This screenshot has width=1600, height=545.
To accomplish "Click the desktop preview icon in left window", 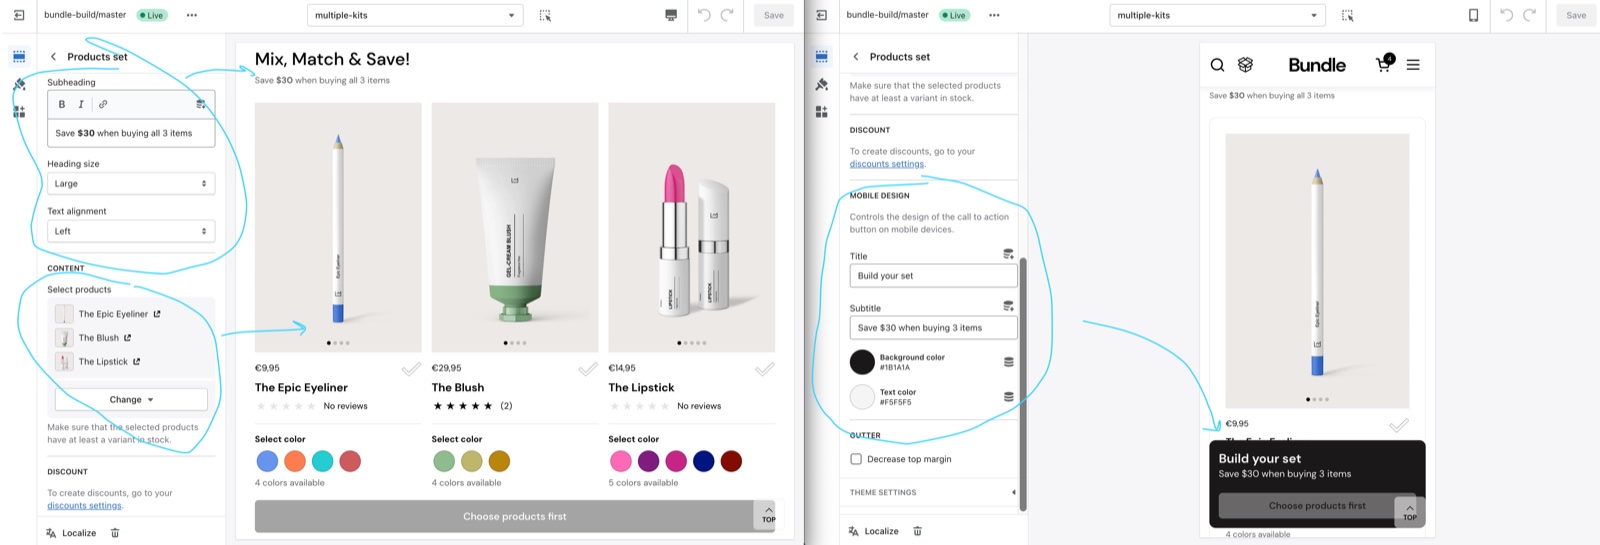I will click(671, 15).
